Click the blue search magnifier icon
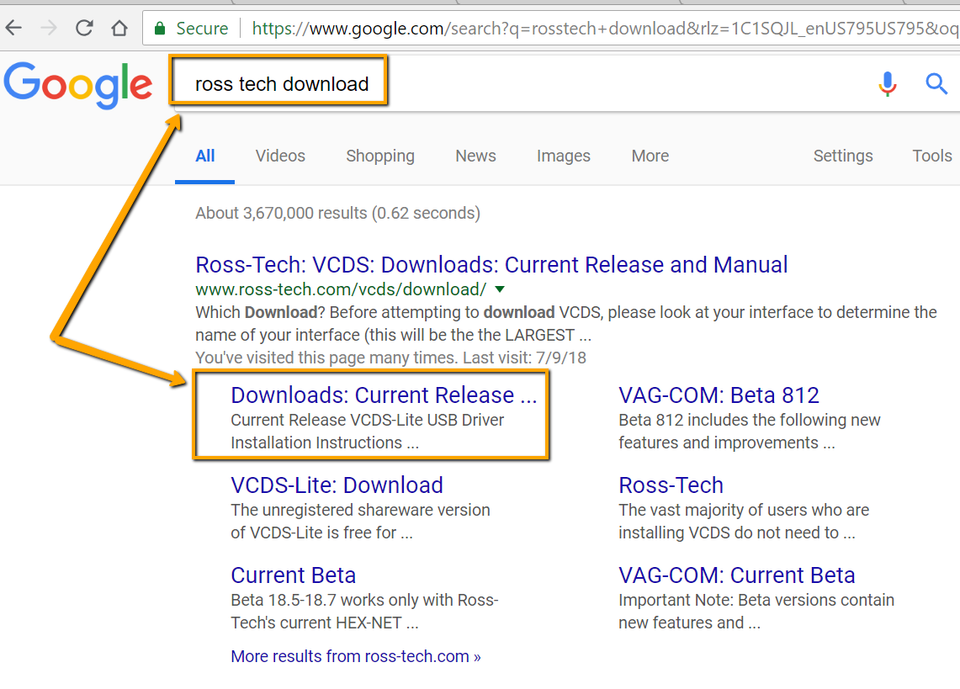Viewport: 960px width, 689px height. pyautogui.click(x=936, y=84)
